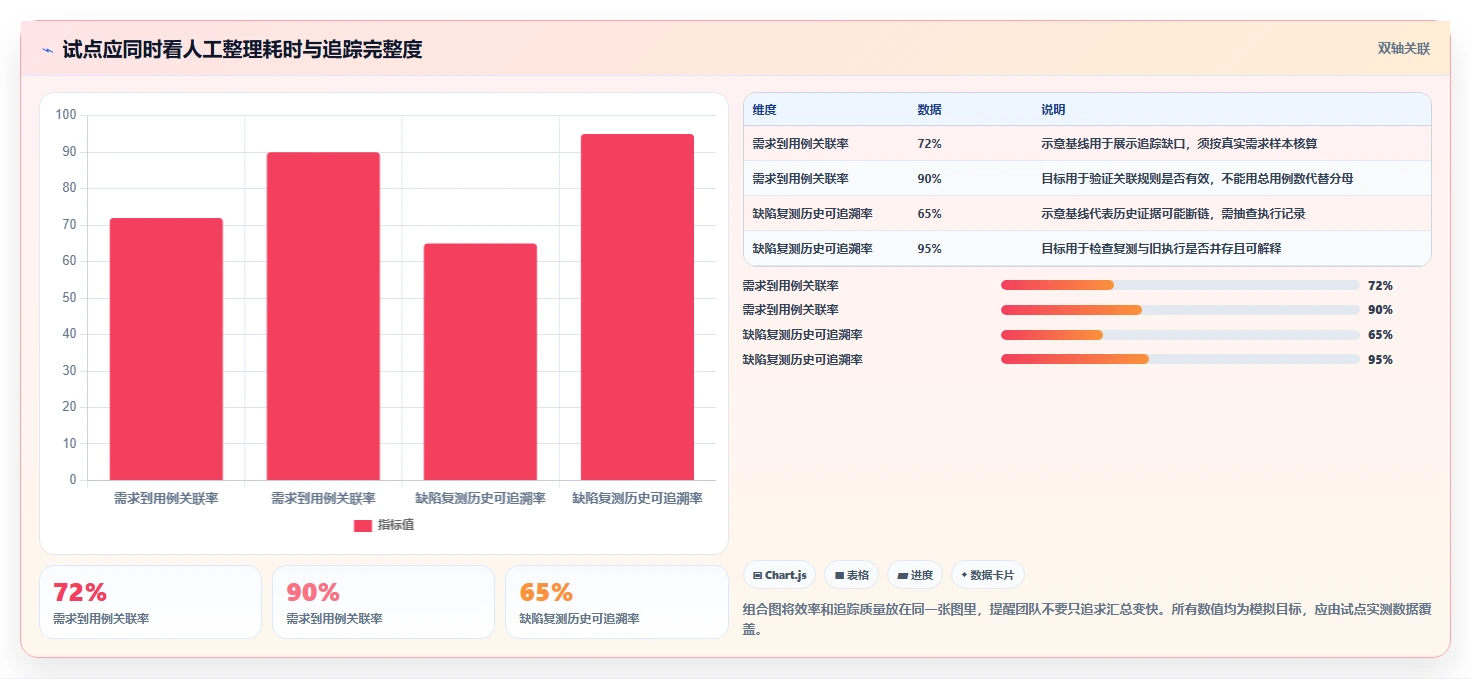Image resolution: width=1471 pixels, height=679 pixels.
Task: Click the progress bar labeled 72%
Action: point(1180,285)
